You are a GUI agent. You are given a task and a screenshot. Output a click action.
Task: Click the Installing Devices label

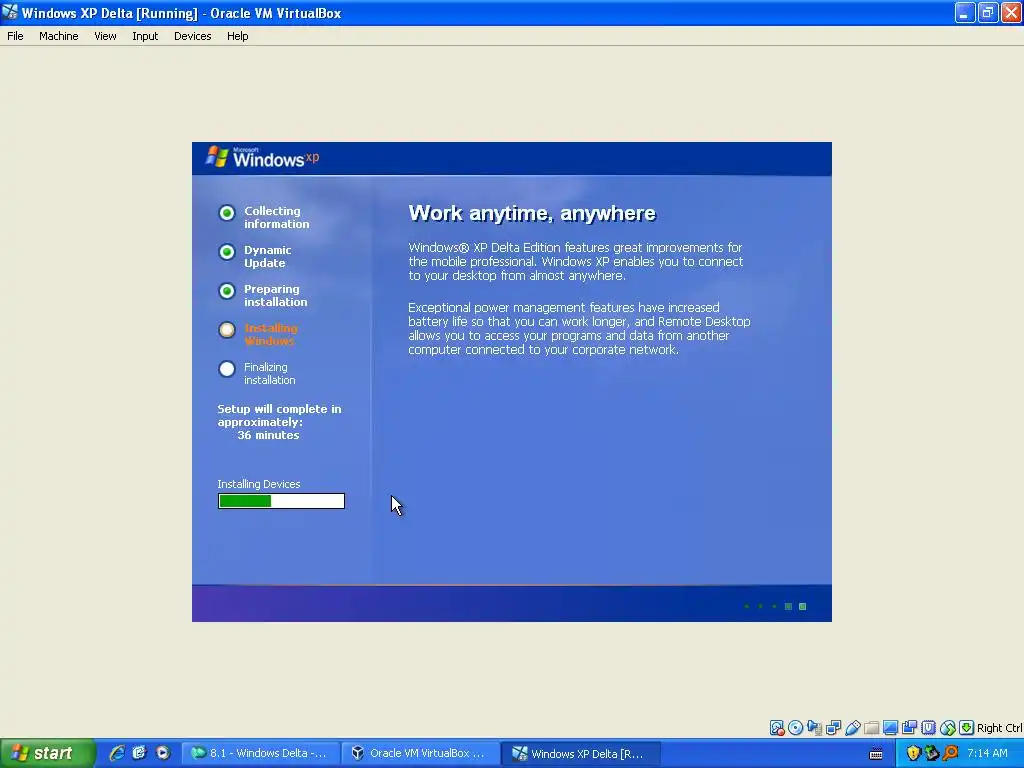coord(259,484)
